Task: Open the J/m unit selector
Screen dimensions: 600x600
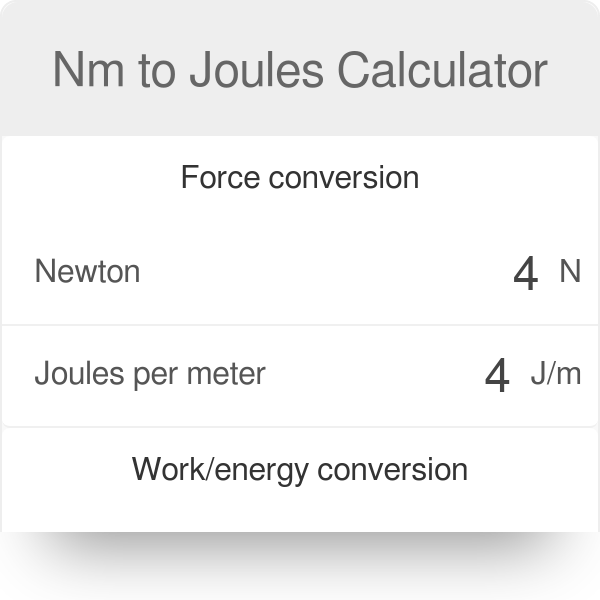Action: (x=555, y=374)
